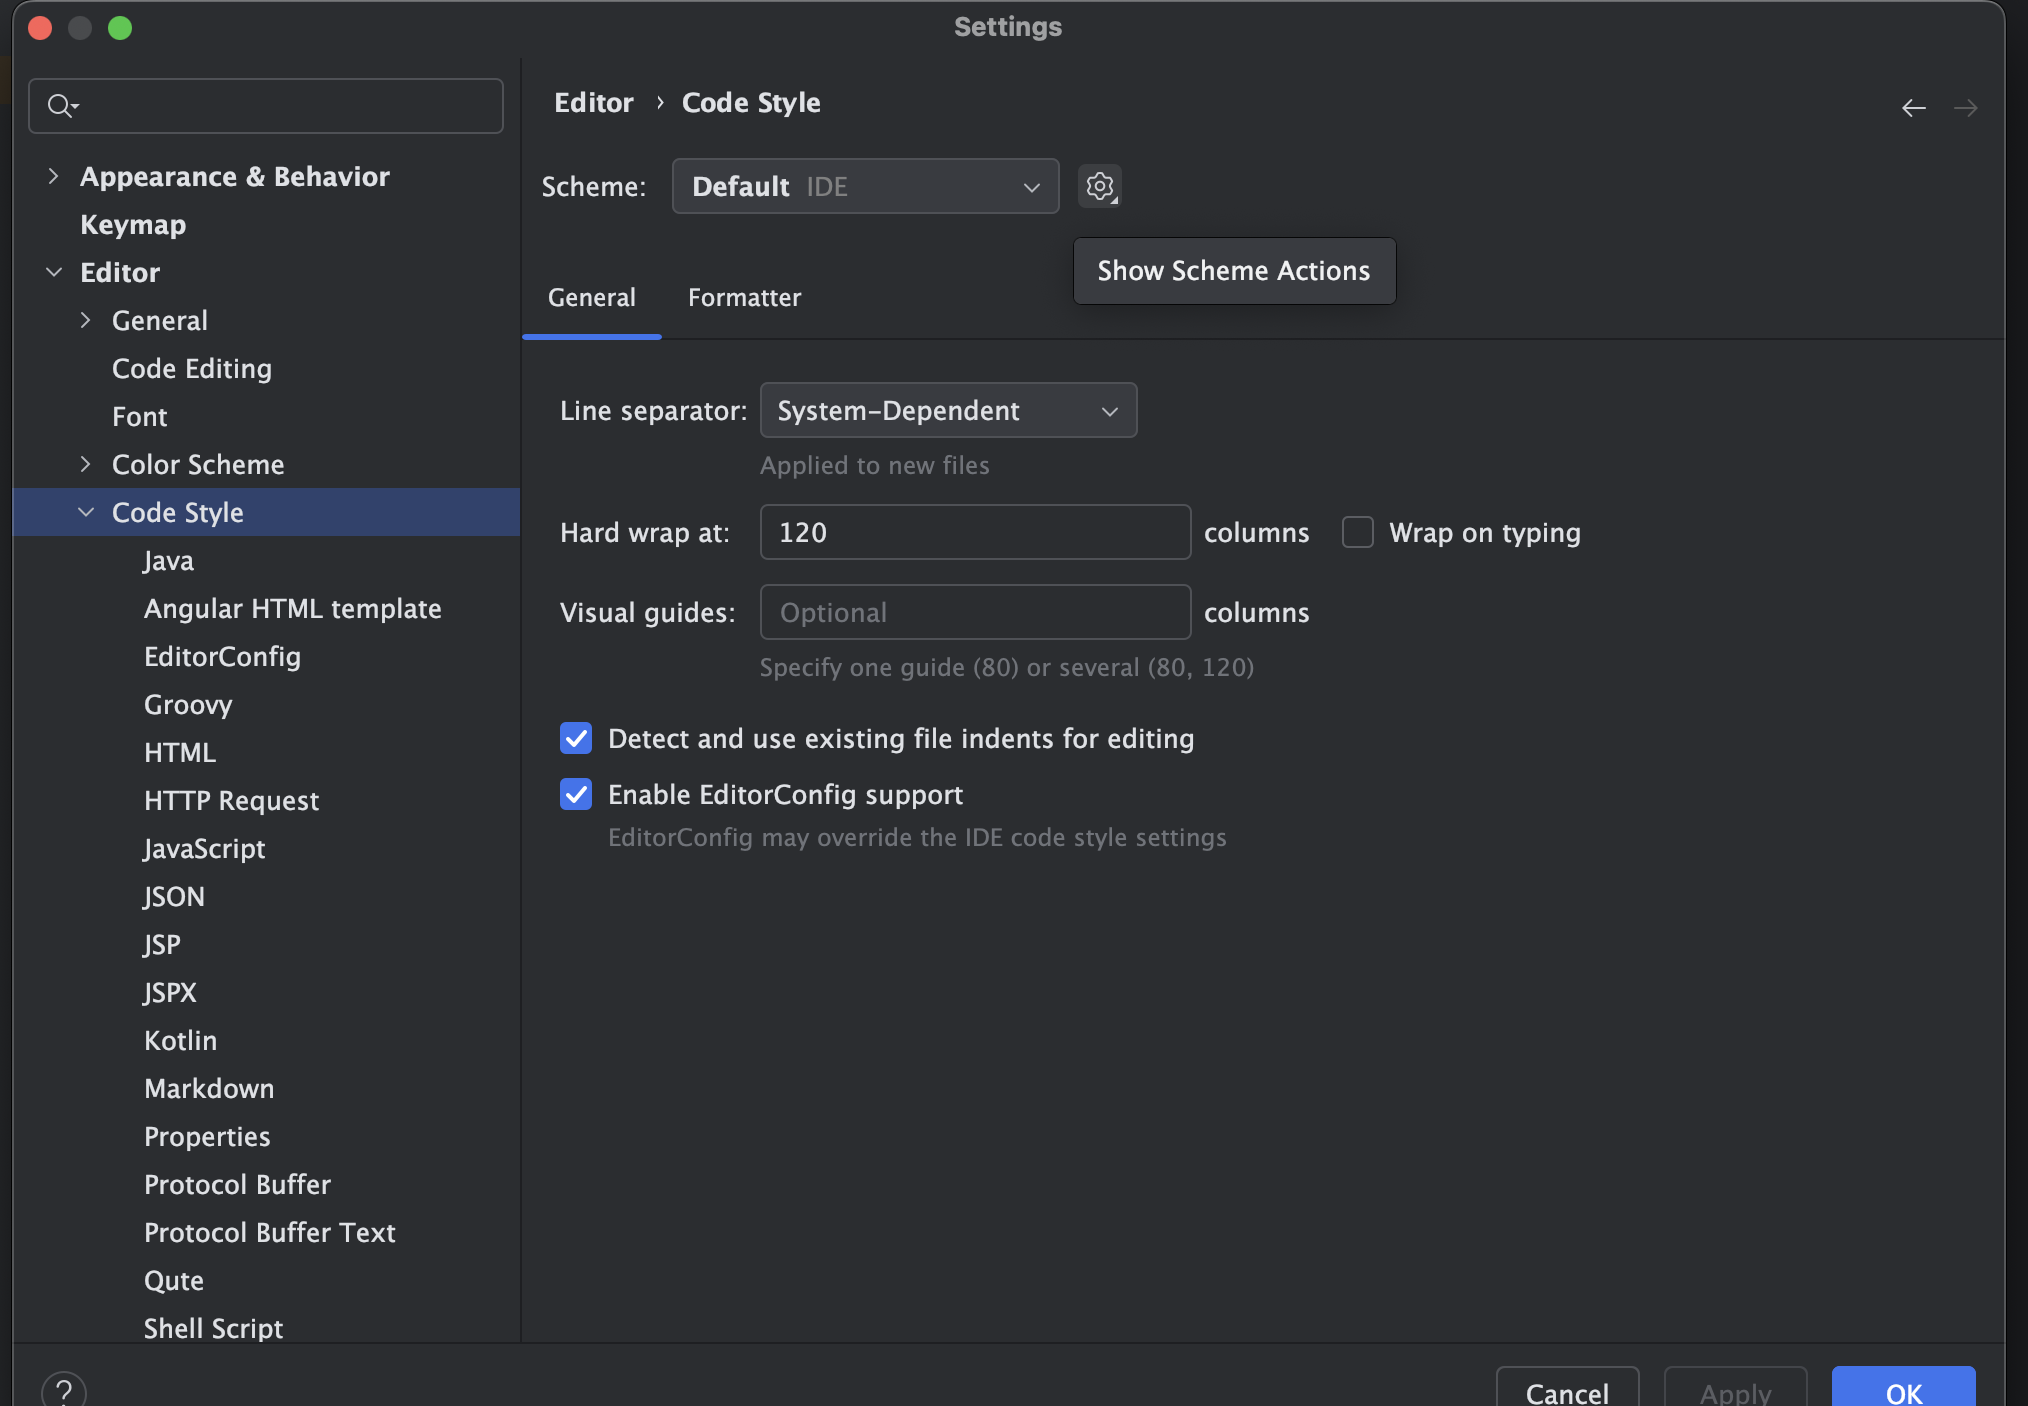Click the Visual guides input field

click(975, 612)
